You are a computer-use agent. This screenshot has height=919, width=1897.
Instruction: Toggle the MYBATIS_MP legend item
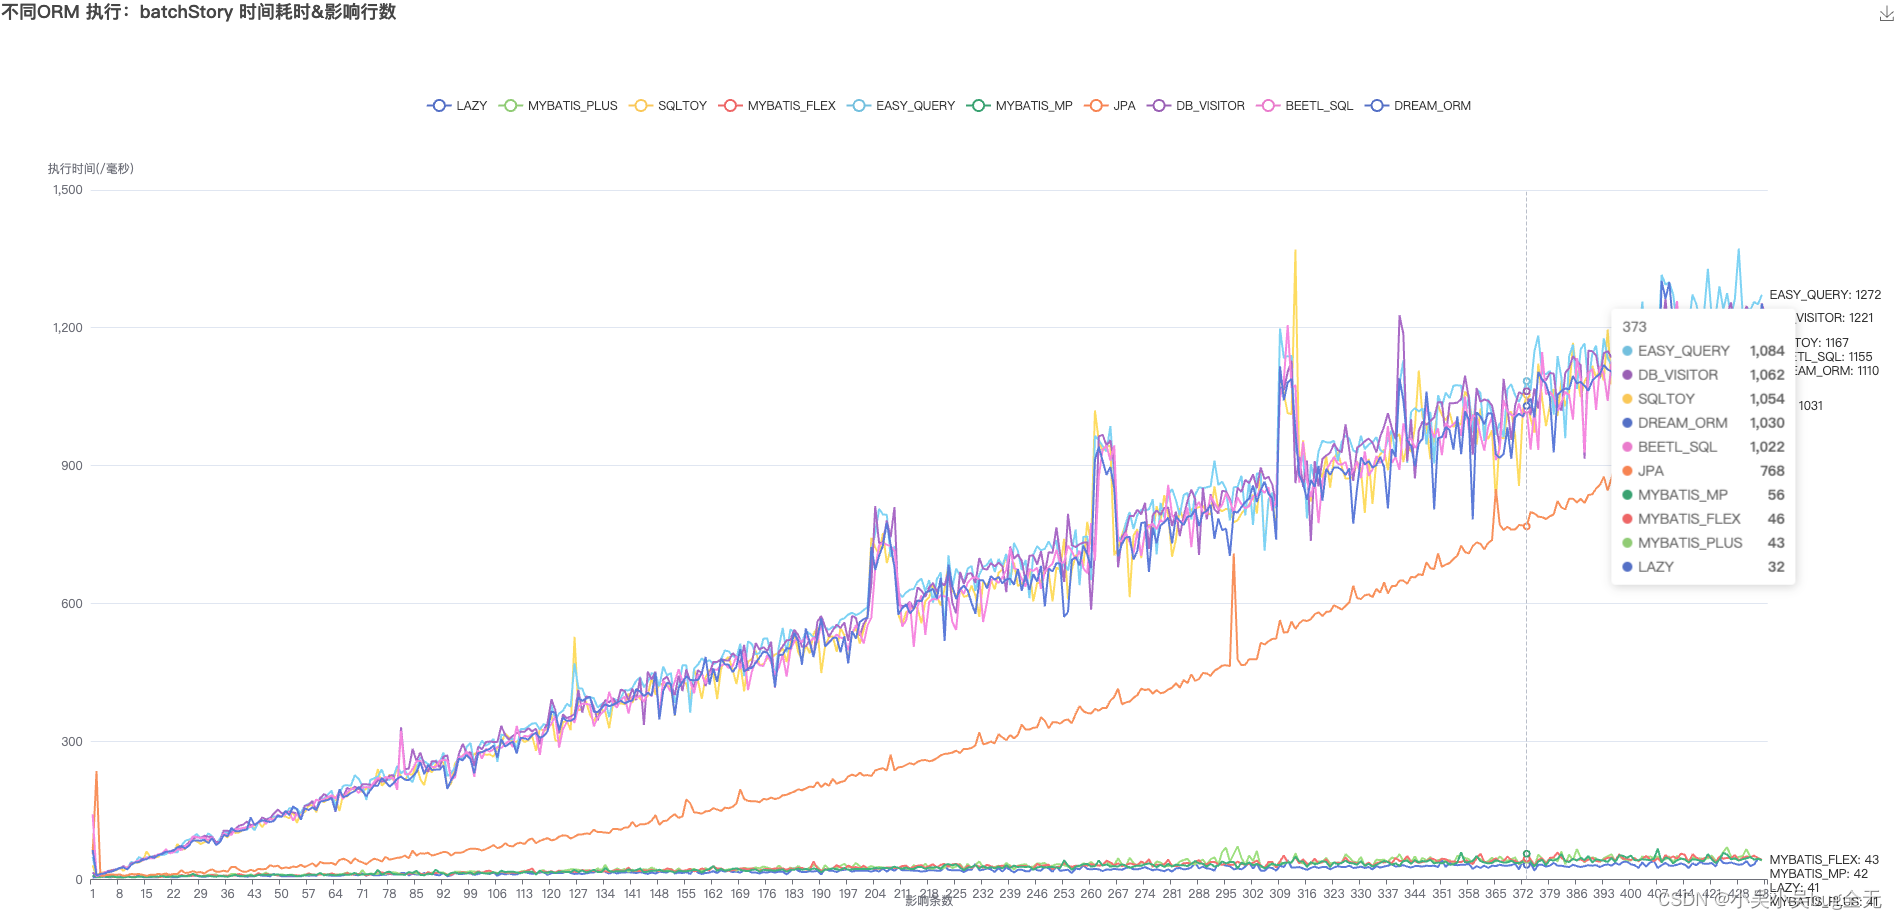pos(1020,106)
